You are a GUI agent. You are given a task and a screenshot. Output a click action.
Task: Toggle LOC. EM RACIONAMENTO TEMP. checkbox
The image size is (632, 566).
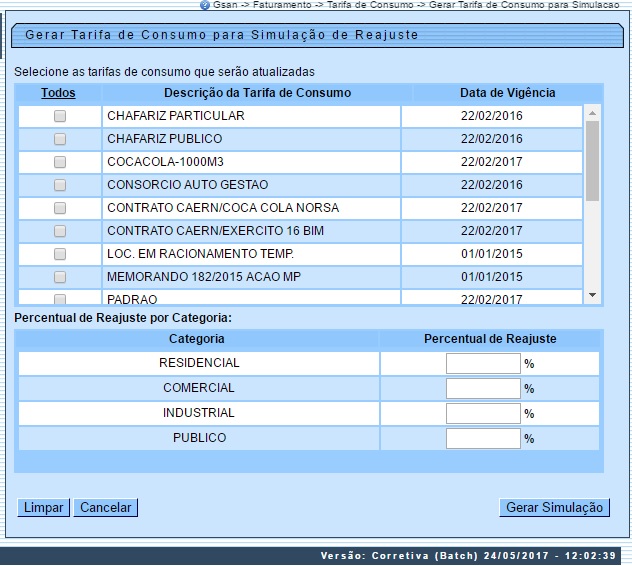click(x=60, y=254)
